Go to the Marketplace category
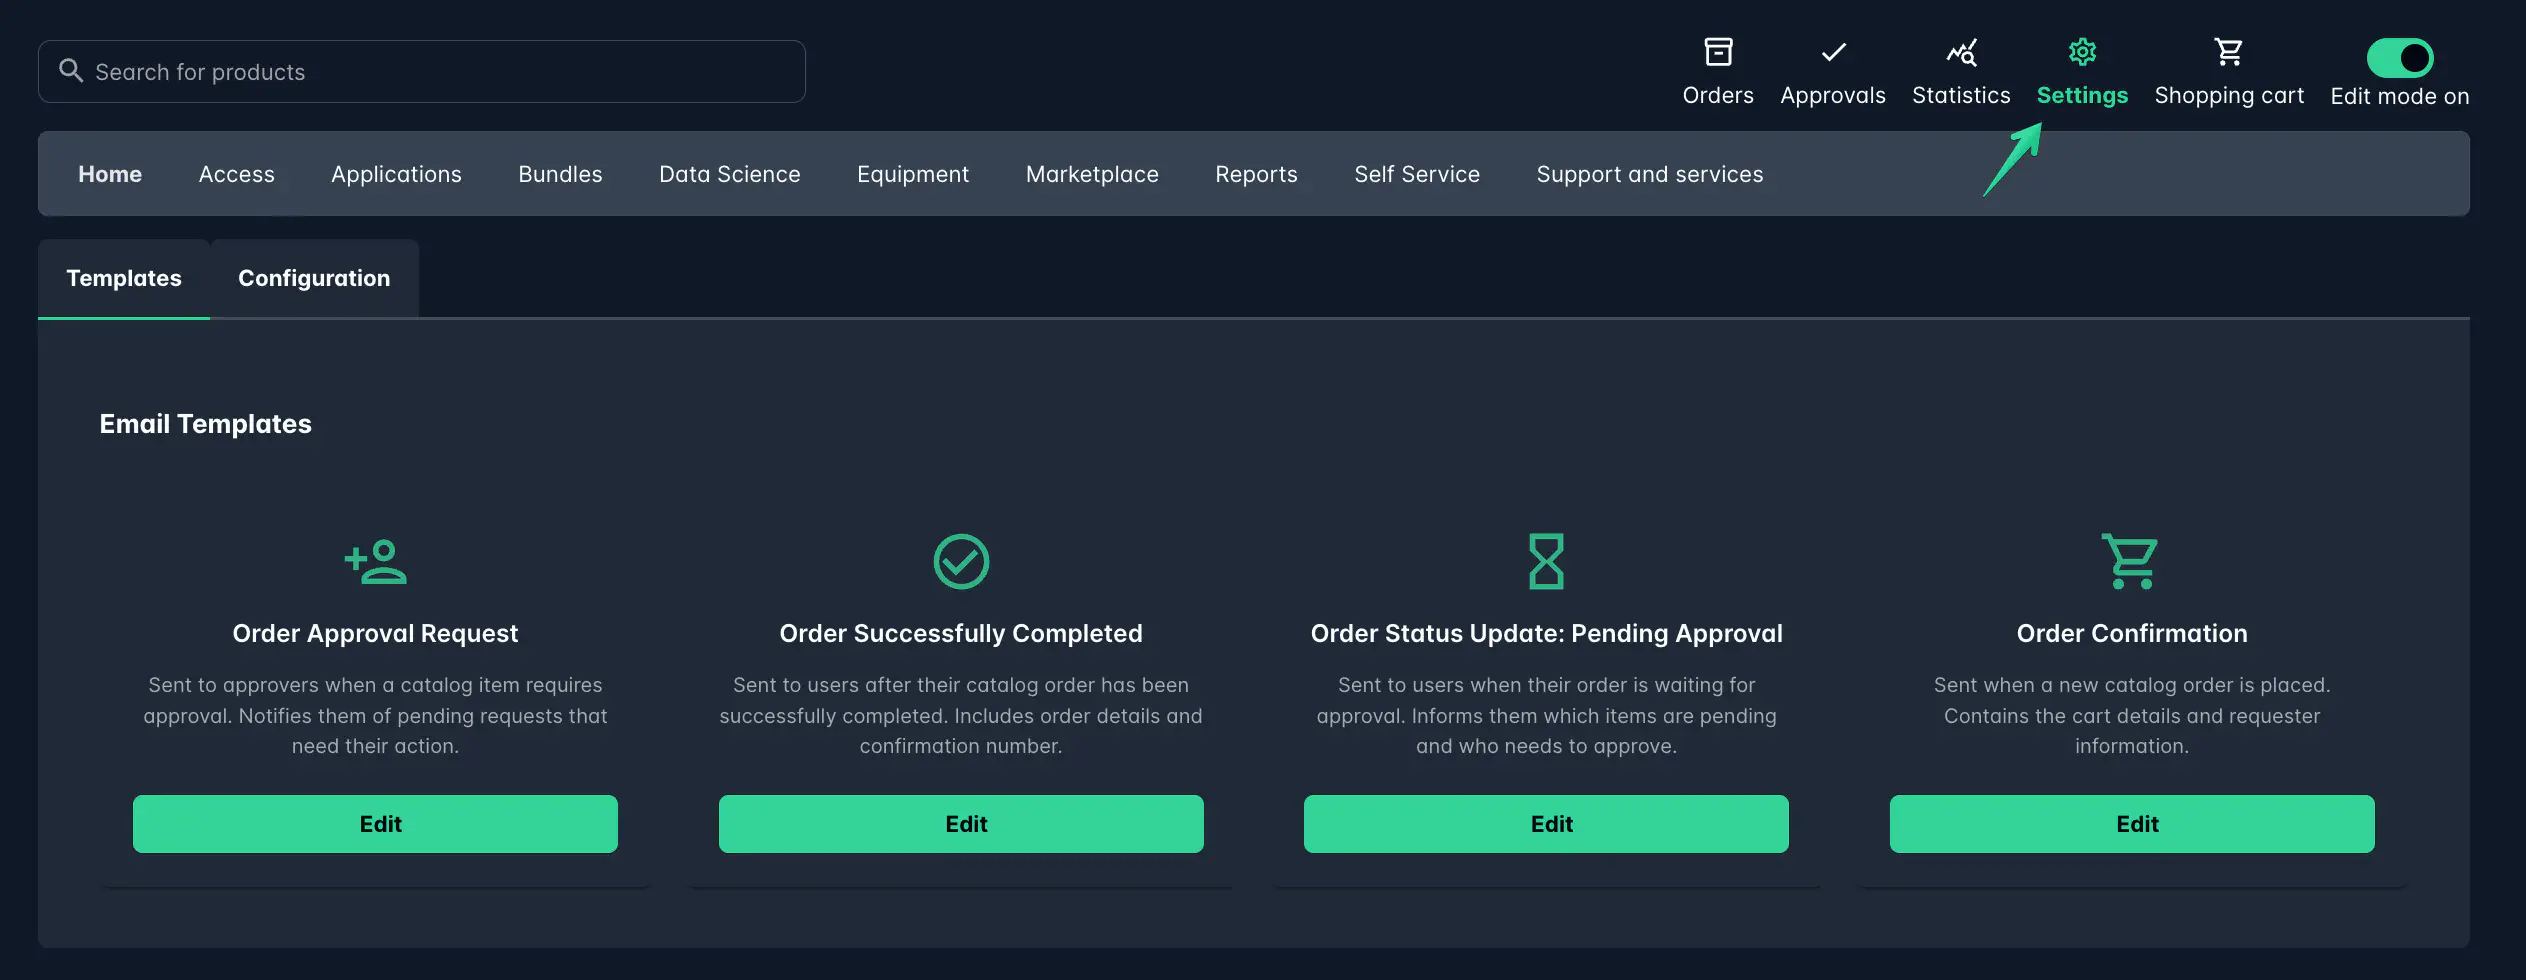This screenshot has width=2526, height=980. pos(1091,175)
